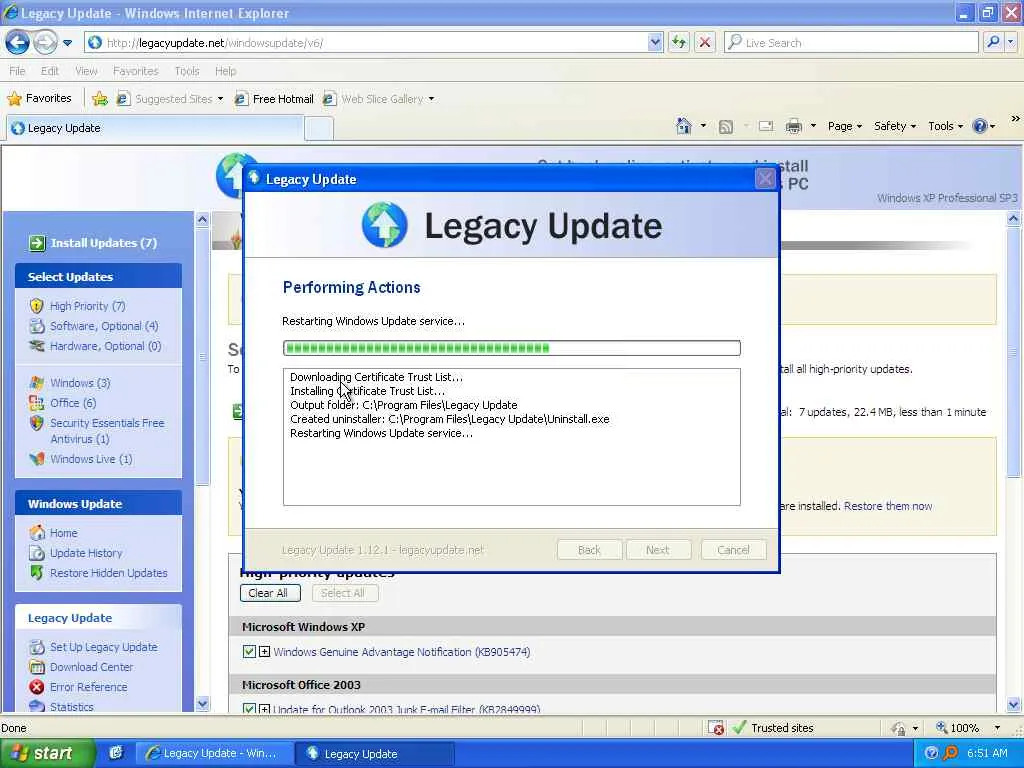Open the recent pages dropdown arrow
This screenshot has width=1024, height=768.
coord(67,43)
